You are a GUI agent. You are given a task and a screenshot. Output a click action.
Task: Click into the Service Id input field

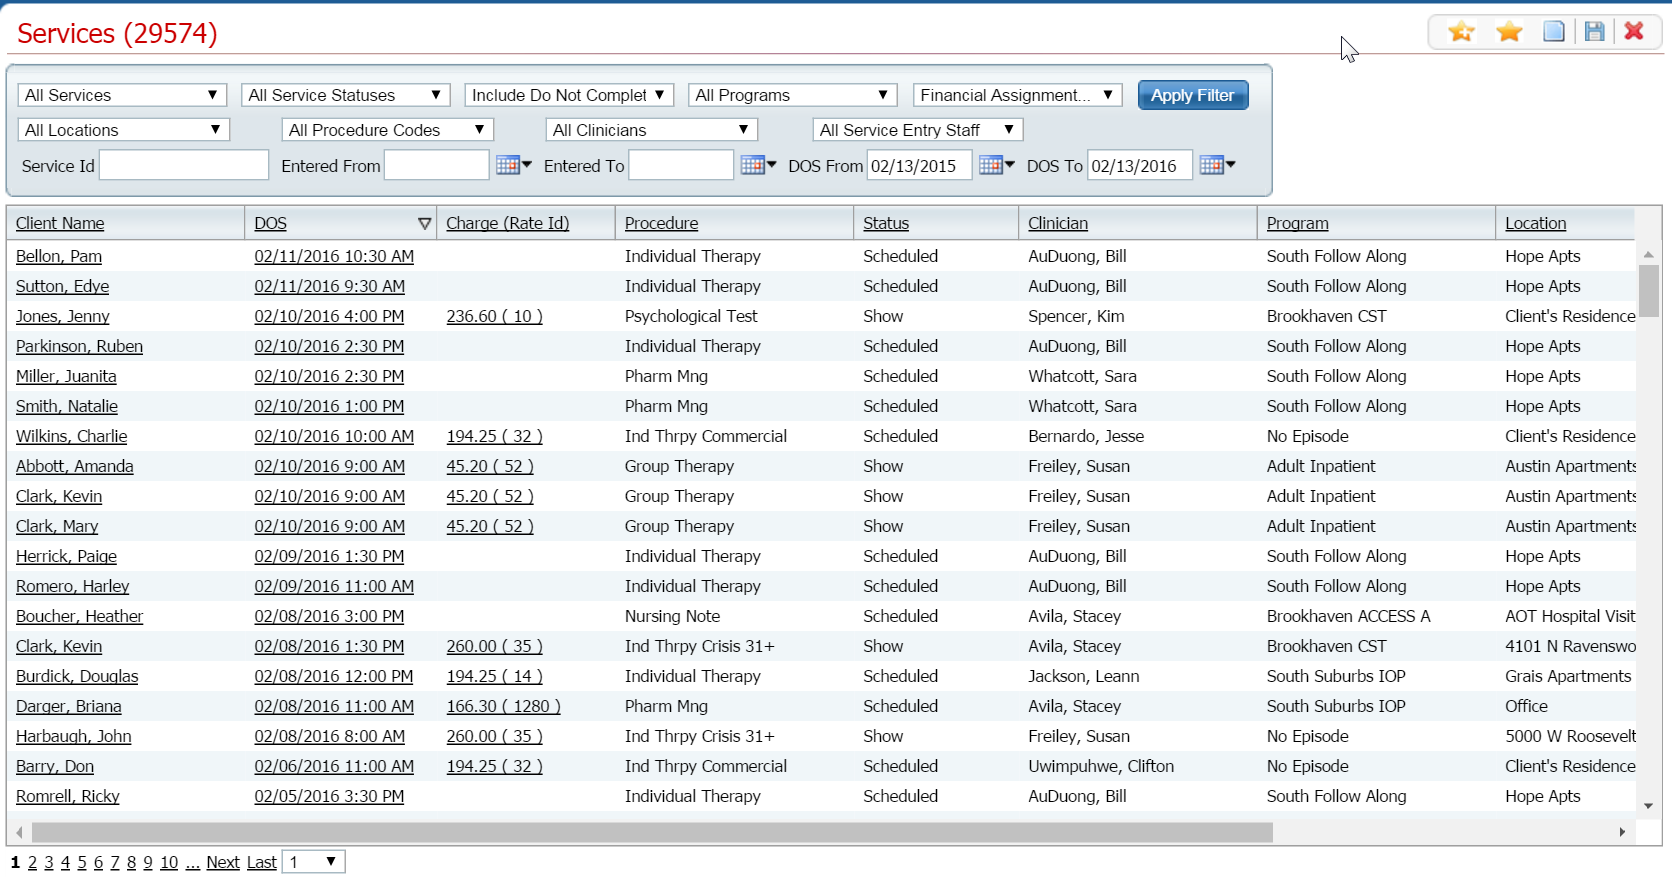[184, 166]
